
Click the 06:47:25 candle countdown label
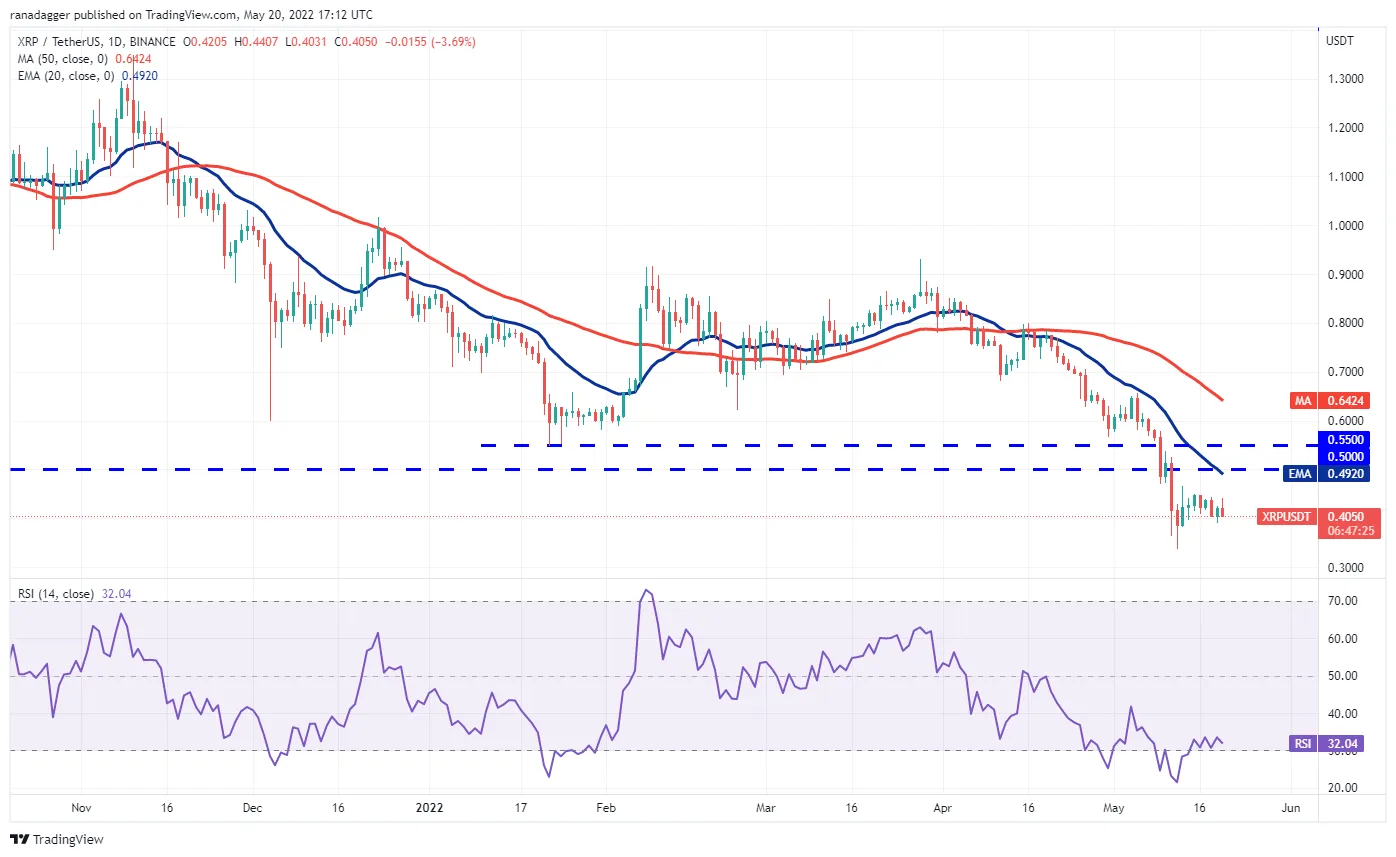(x=1351, y=532)
